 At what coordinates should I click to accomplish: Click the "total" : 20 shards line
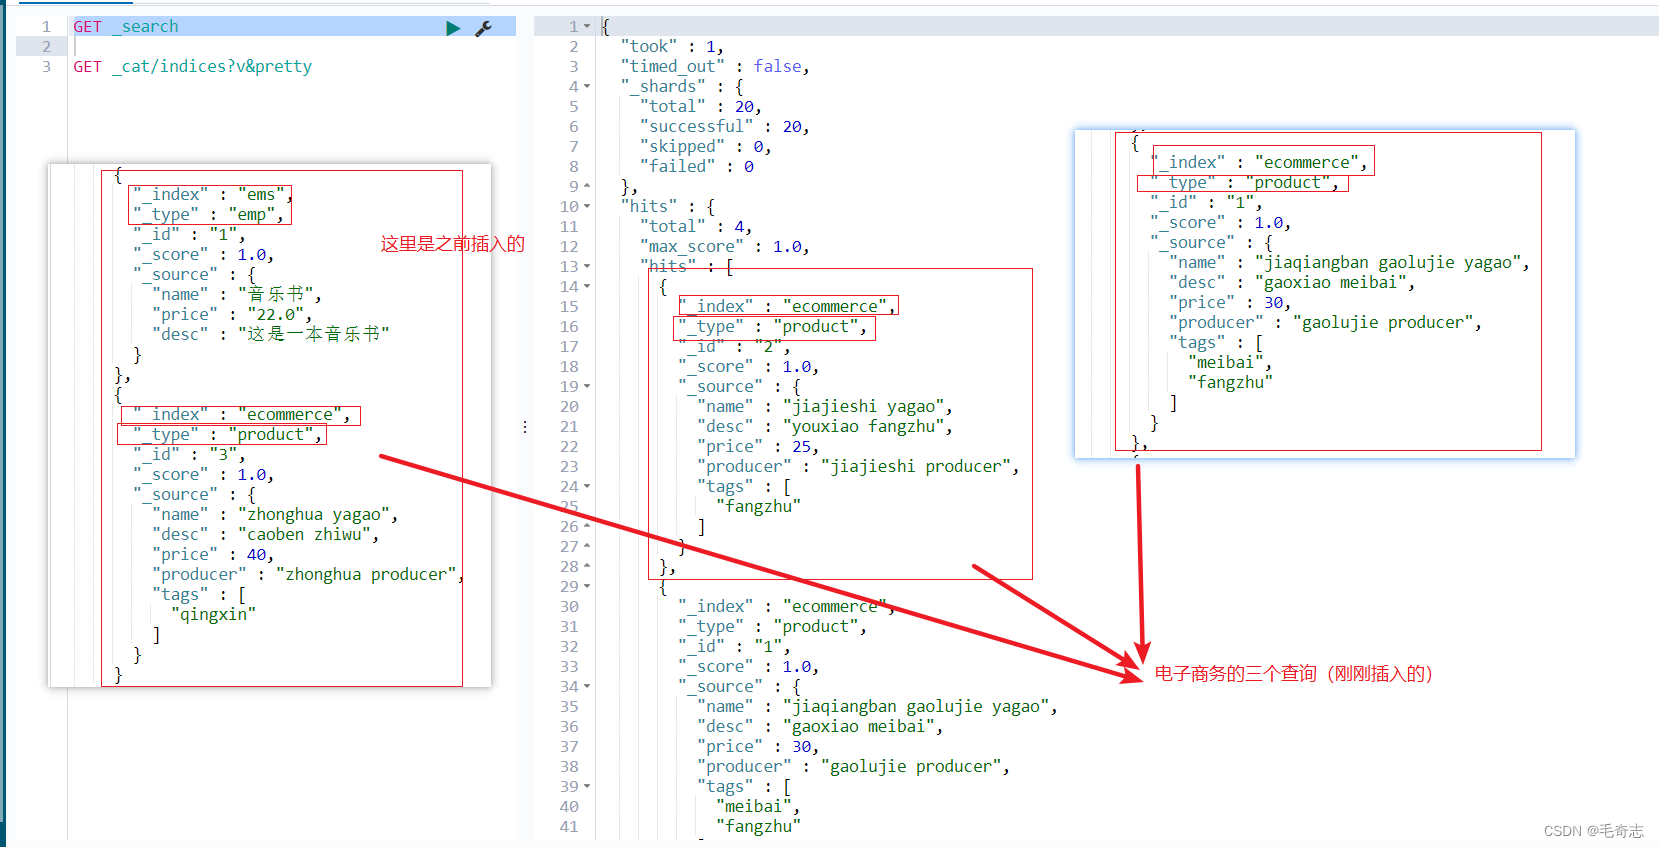click(x=700, y=107)
